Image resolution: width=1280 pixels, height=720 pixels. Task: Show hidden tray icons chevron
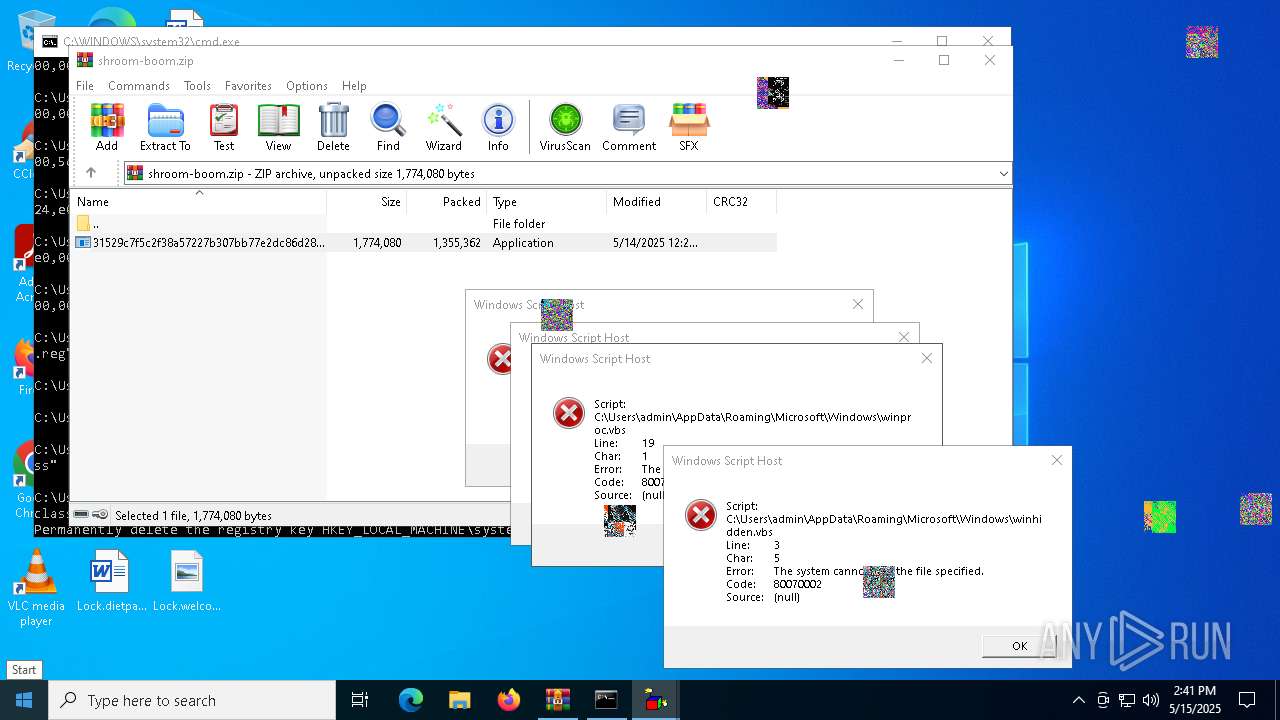point(1078,700)
